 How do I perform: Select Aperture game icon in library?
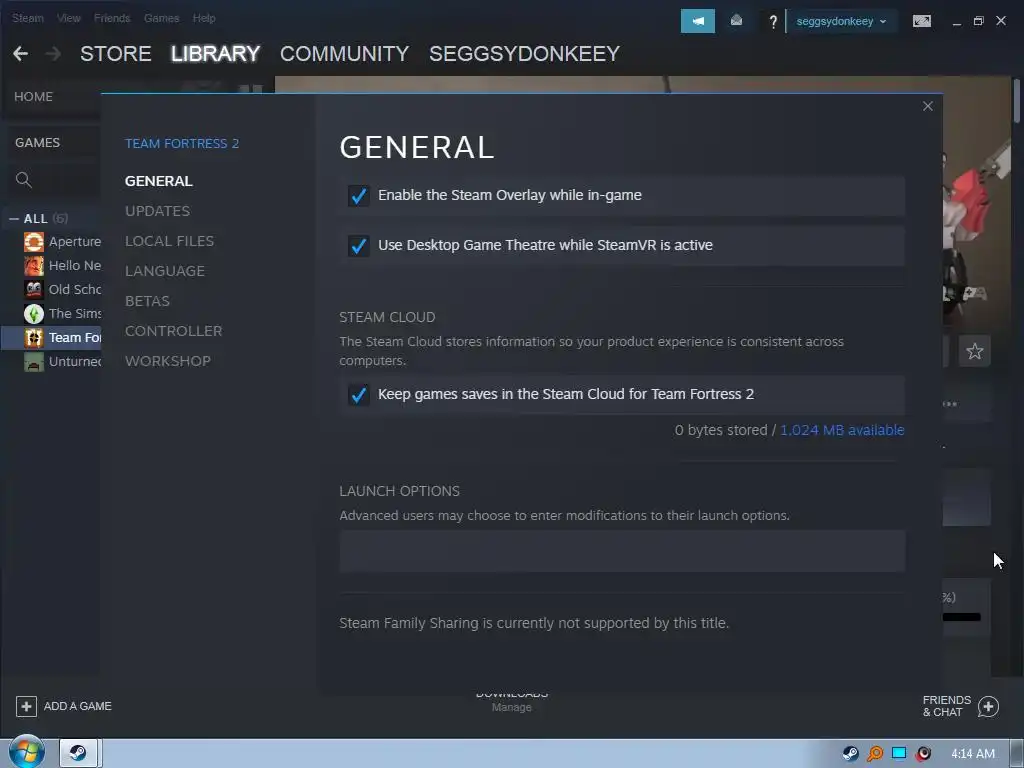point(34,242)
